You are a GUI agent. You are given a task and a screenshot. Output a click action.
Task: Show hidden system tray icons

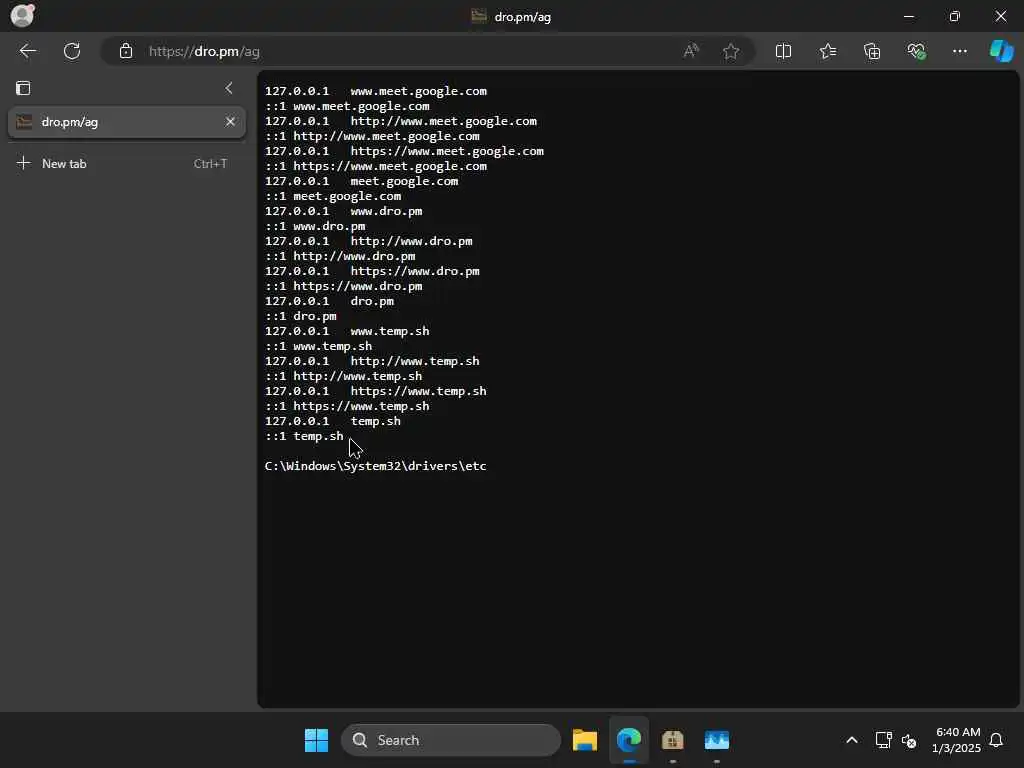[x=852, y=740]
